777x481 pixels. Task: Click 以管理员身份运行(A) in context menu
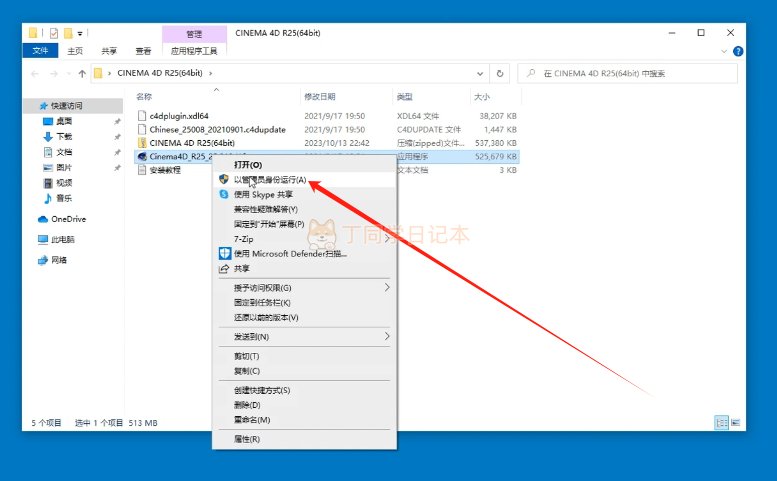coord(270,179)
